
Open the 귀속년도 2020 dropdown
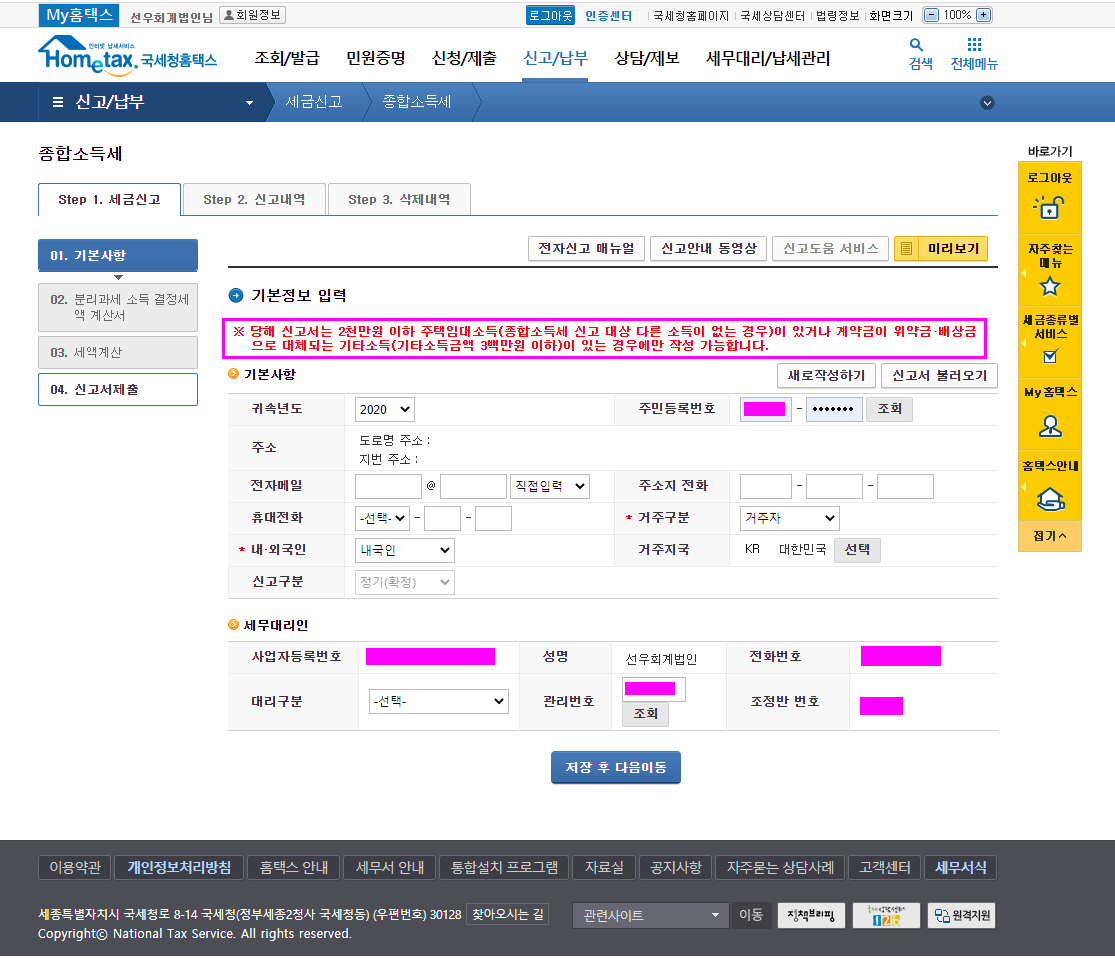click(384, 409)
